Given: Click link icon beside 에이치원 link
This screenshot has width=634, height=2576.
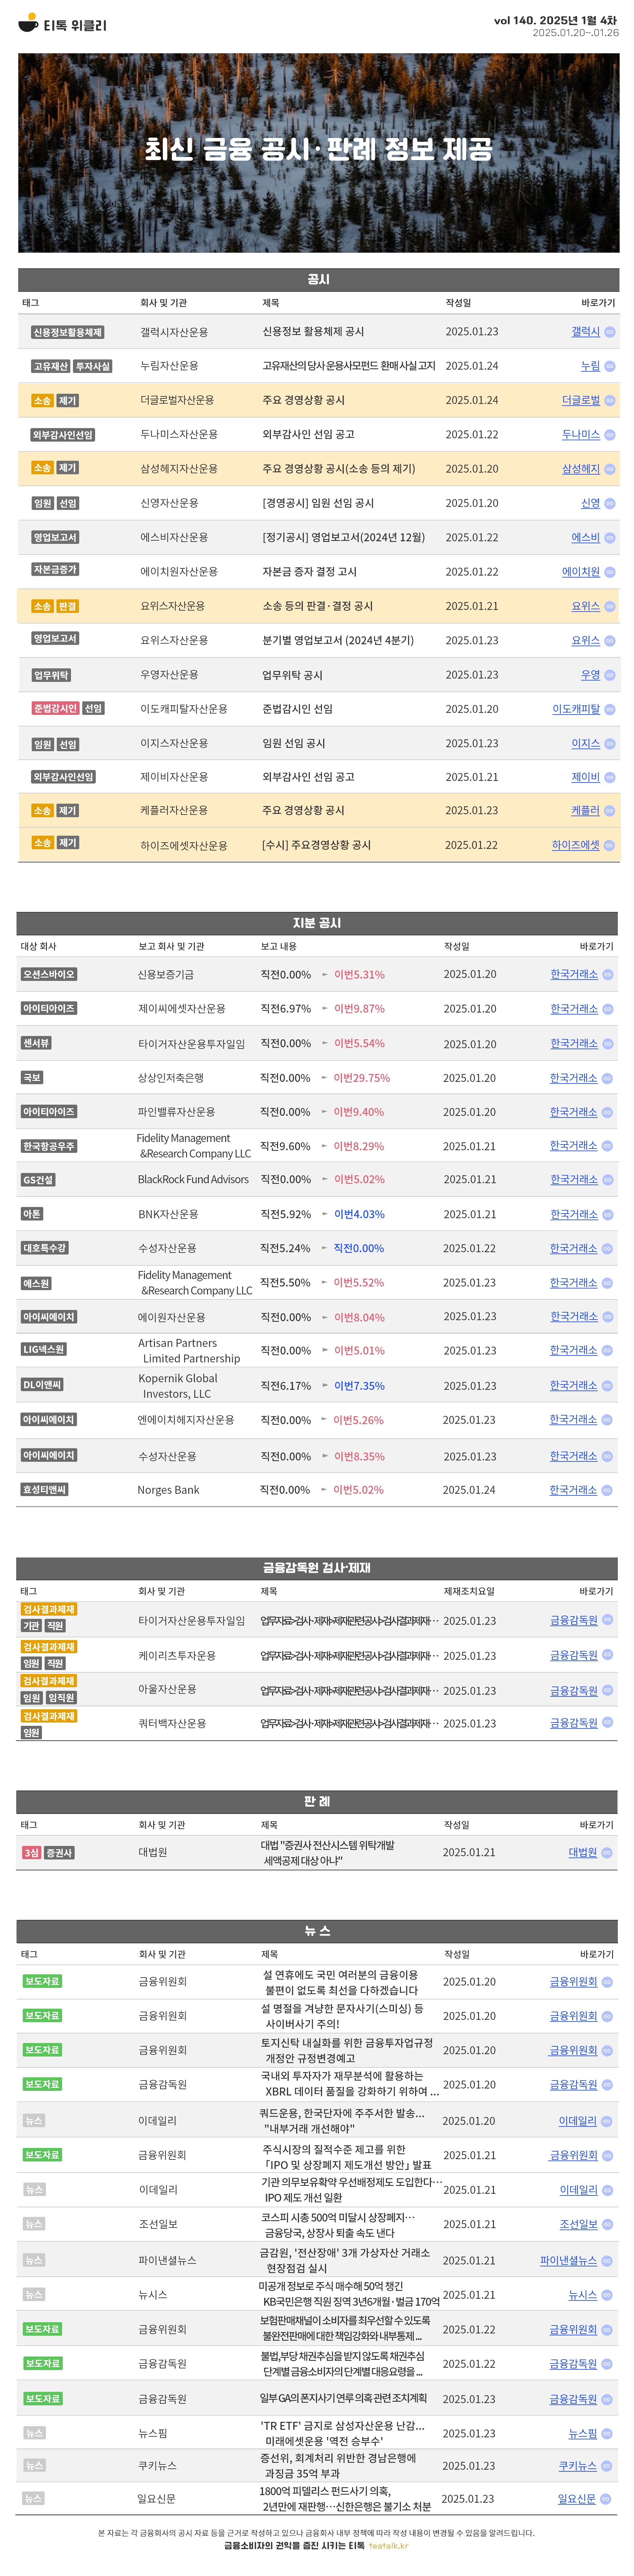Looking at the screenshot, I should coord(610,572).
